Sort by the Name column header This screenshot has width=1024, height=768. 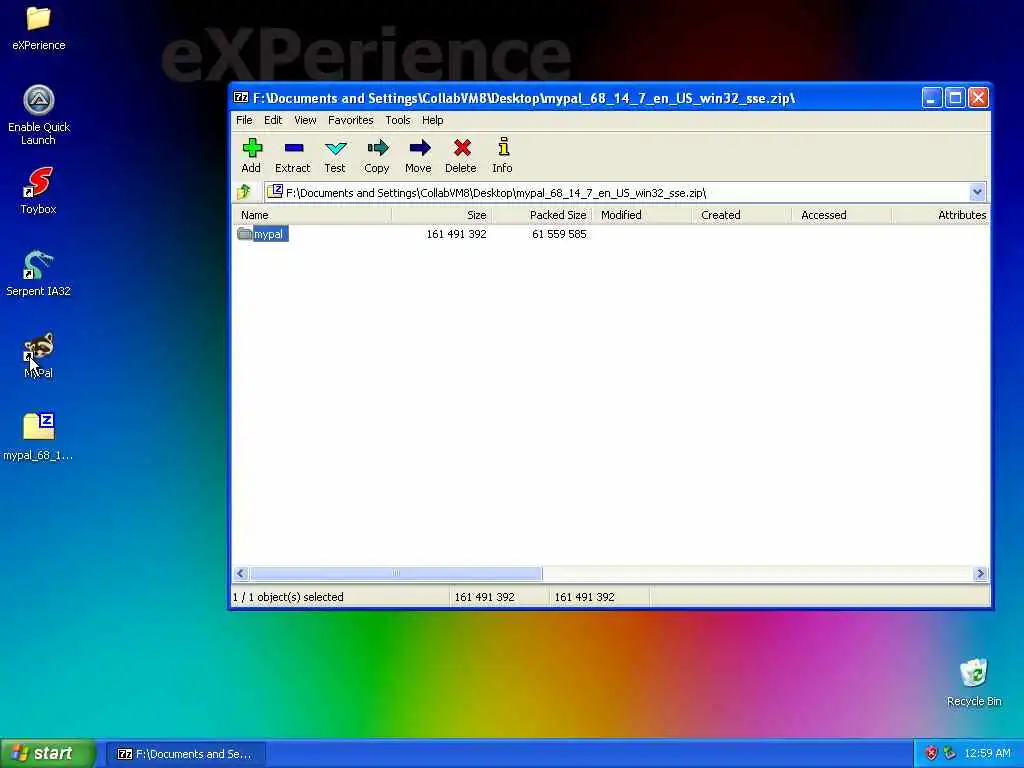(x=312, y=215)
